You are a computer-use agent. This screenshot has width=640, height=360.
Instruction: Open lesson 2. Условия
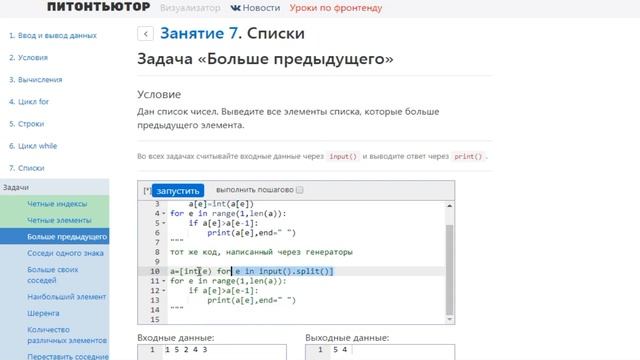[28, 58]
